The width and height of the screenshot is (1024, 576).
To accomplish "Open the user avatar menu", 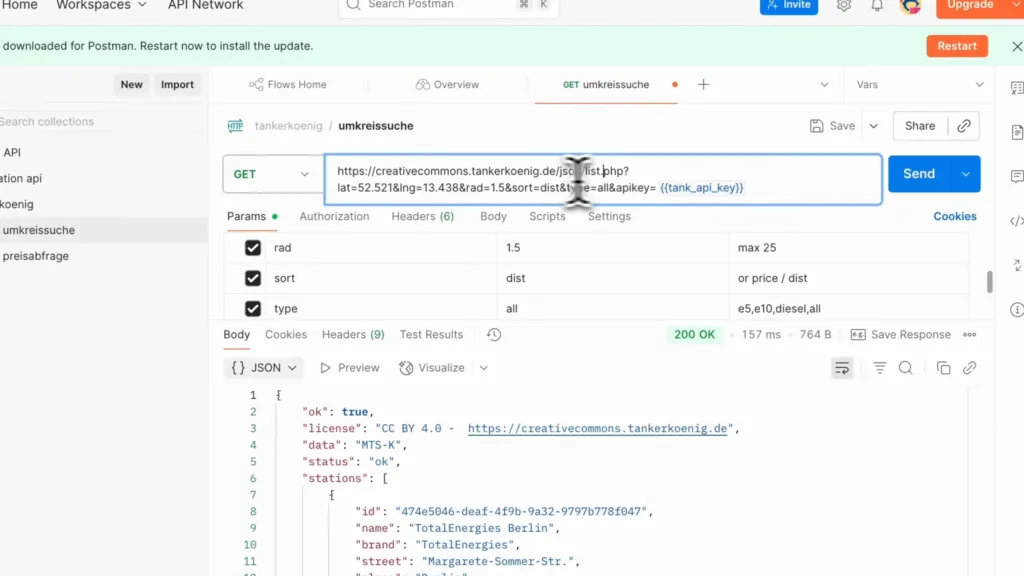I will coord(910,6).
